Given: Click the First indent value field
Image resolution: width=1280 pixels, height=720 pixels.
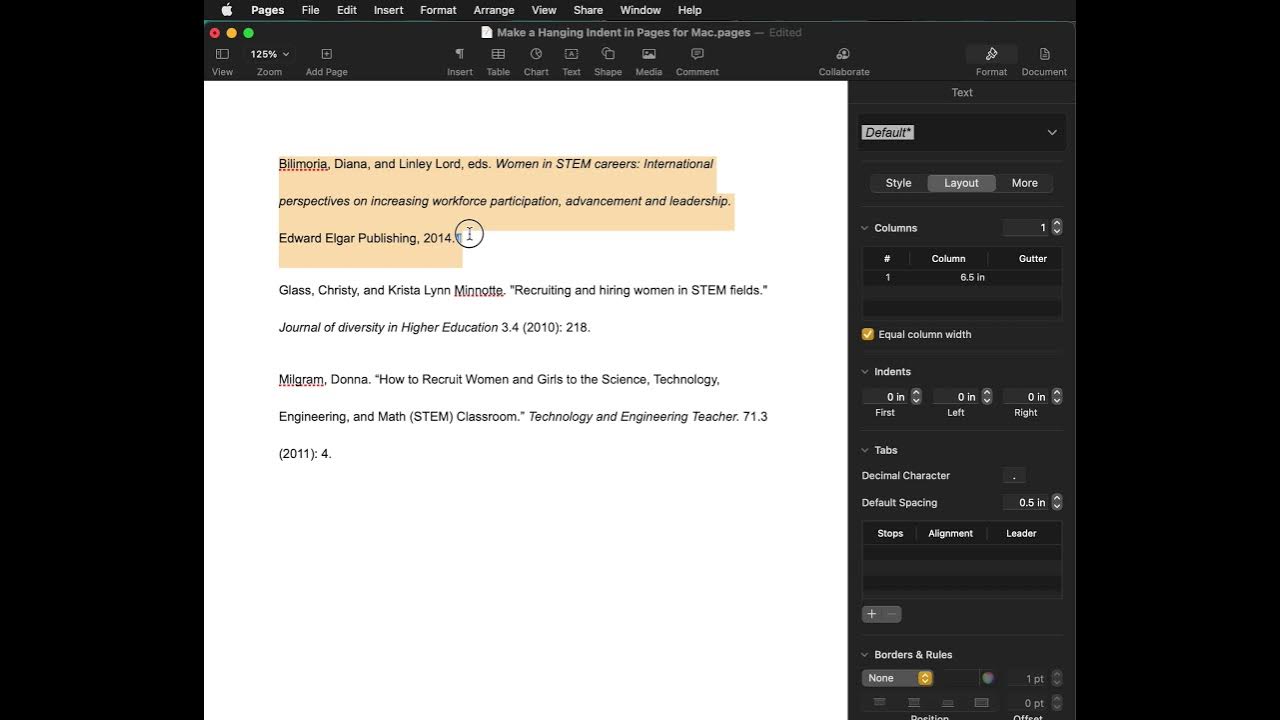Looking at the screenshot, I should [886, 397].
